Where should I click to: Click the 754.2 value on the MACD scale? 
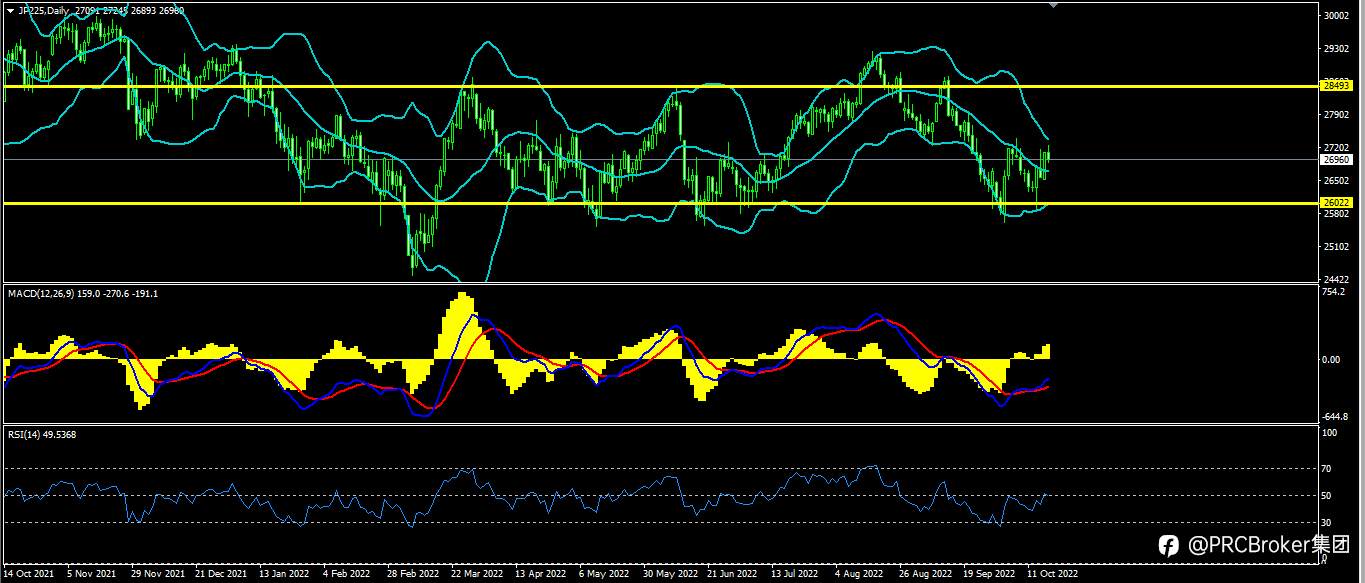[x=1334, y=293]
